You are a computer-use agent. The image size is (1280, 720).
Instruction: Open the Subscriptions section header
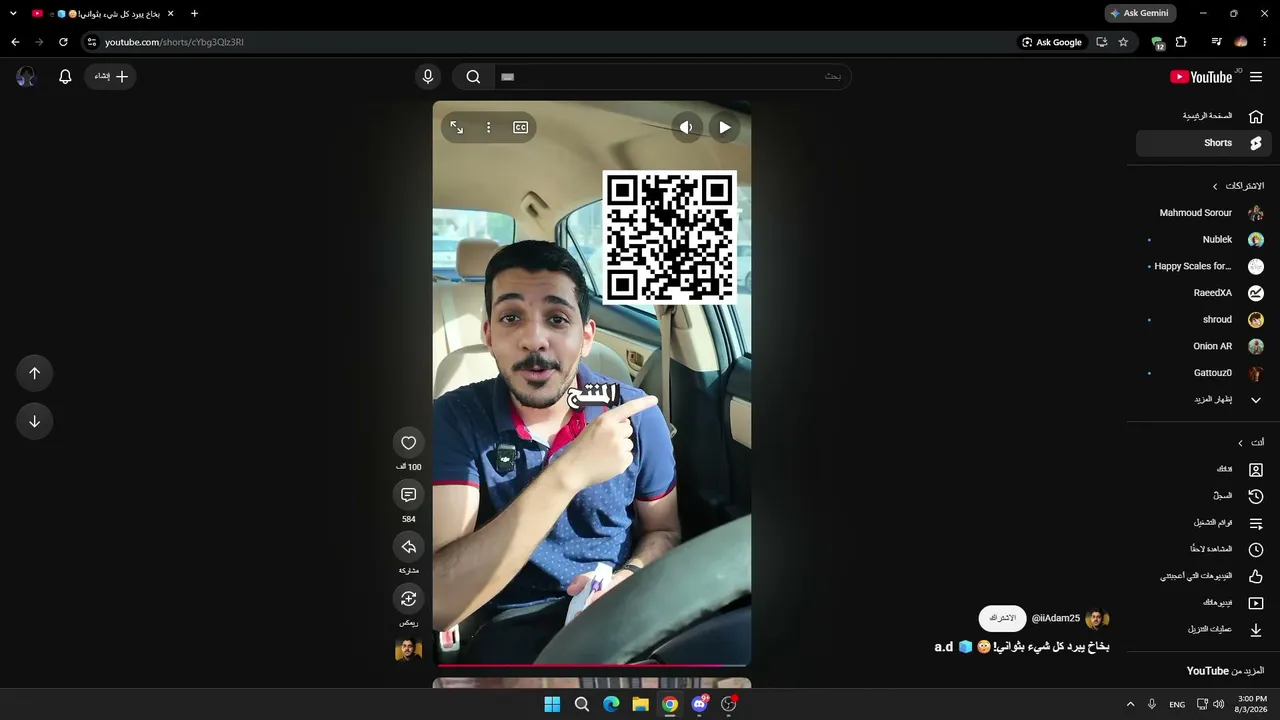1238,186
